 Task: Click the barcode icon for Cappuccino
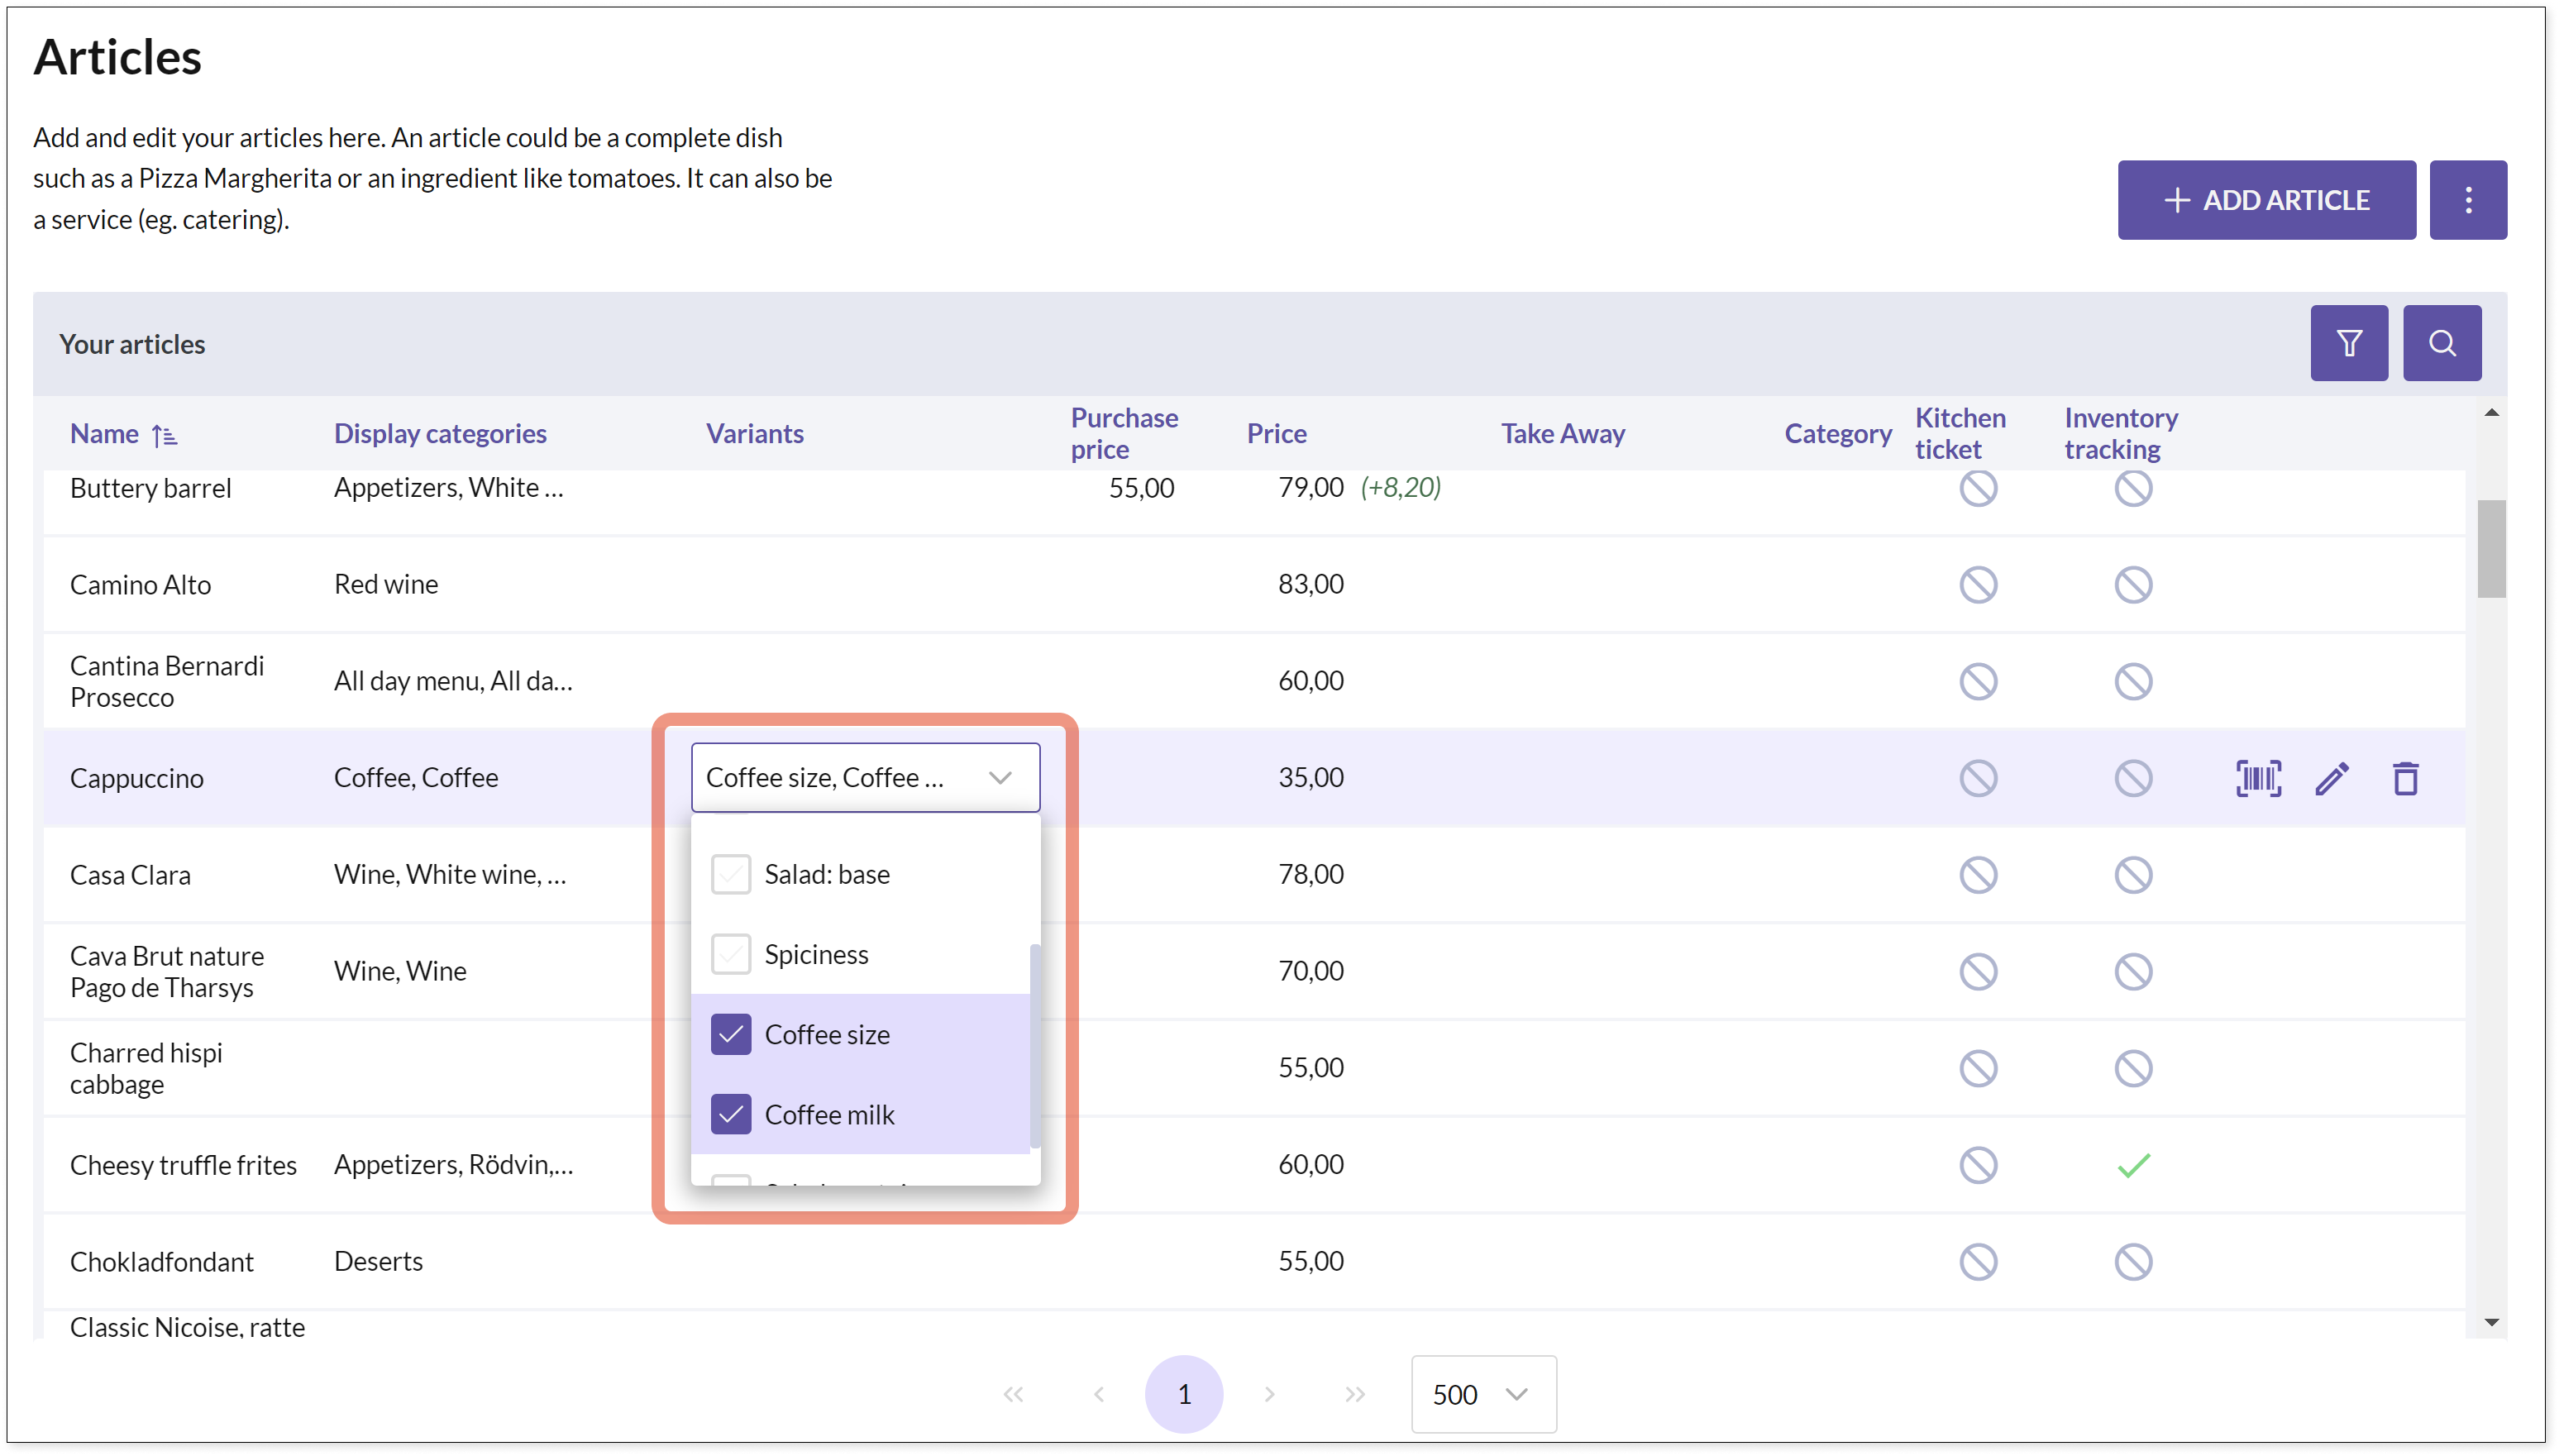coord(2257,778)
